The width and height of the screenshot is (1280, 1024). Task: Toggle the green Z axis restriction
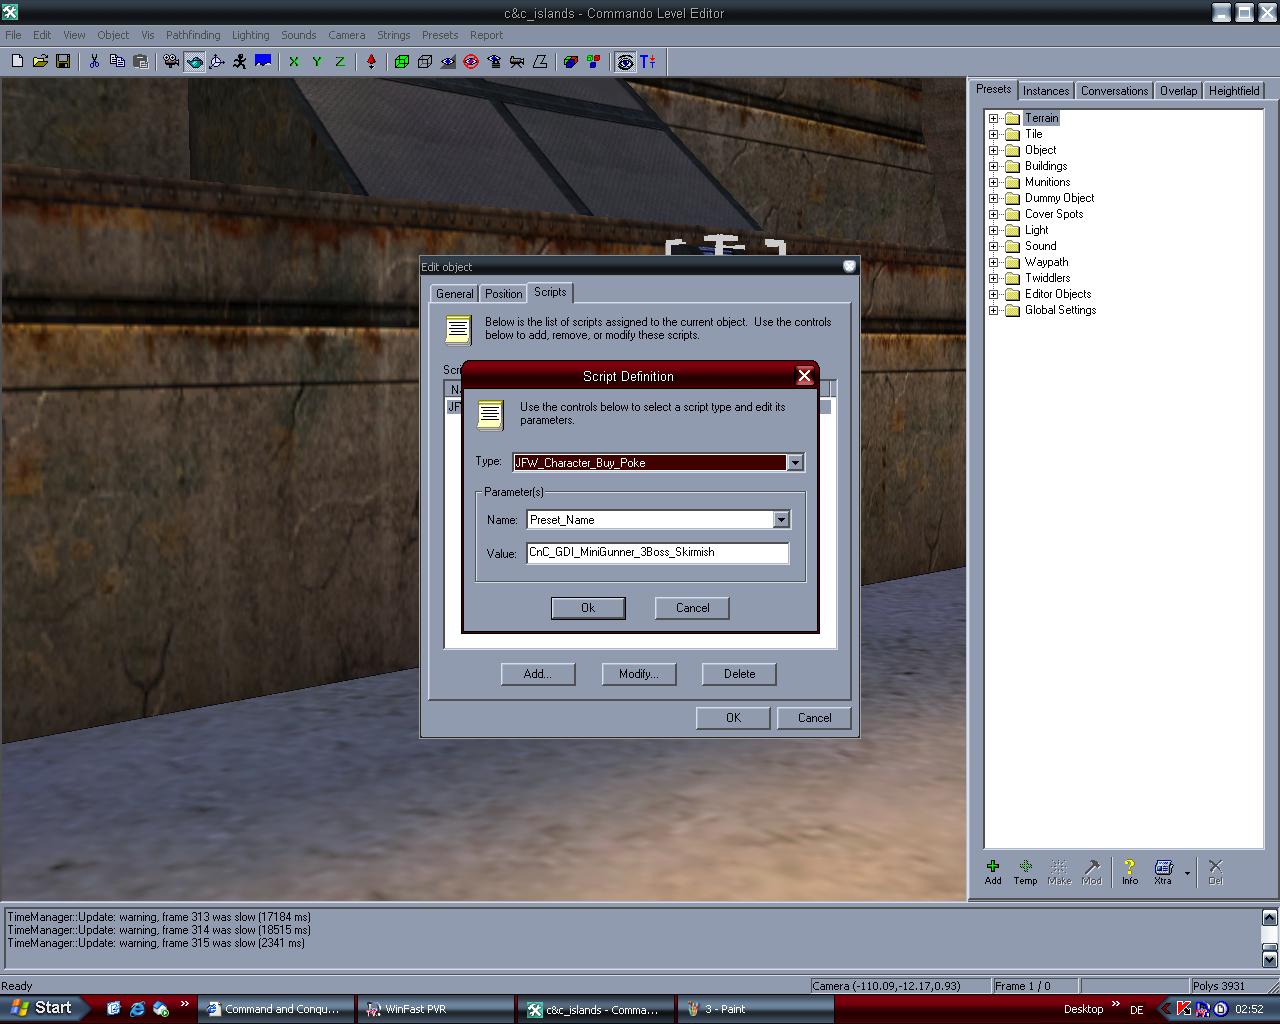(x=340, y=62)
